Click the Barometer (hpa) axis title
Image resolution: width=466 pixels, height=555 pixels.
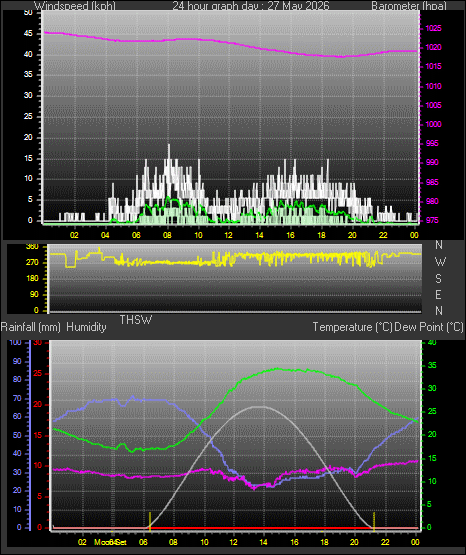(409, 6)
